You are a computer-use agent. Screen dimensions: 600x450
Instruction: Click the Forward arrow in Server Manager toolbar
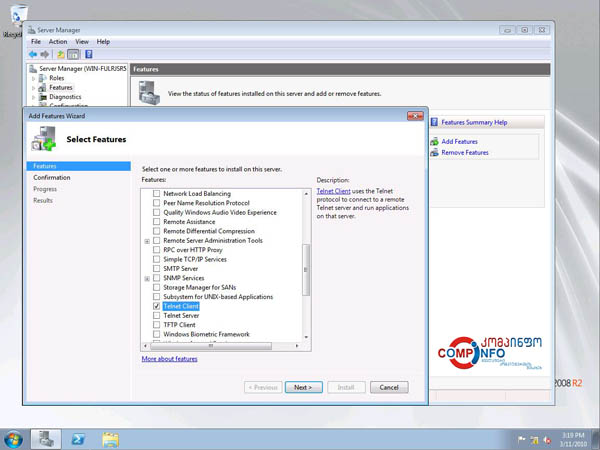pyautogui.click(x=45, y=54)
